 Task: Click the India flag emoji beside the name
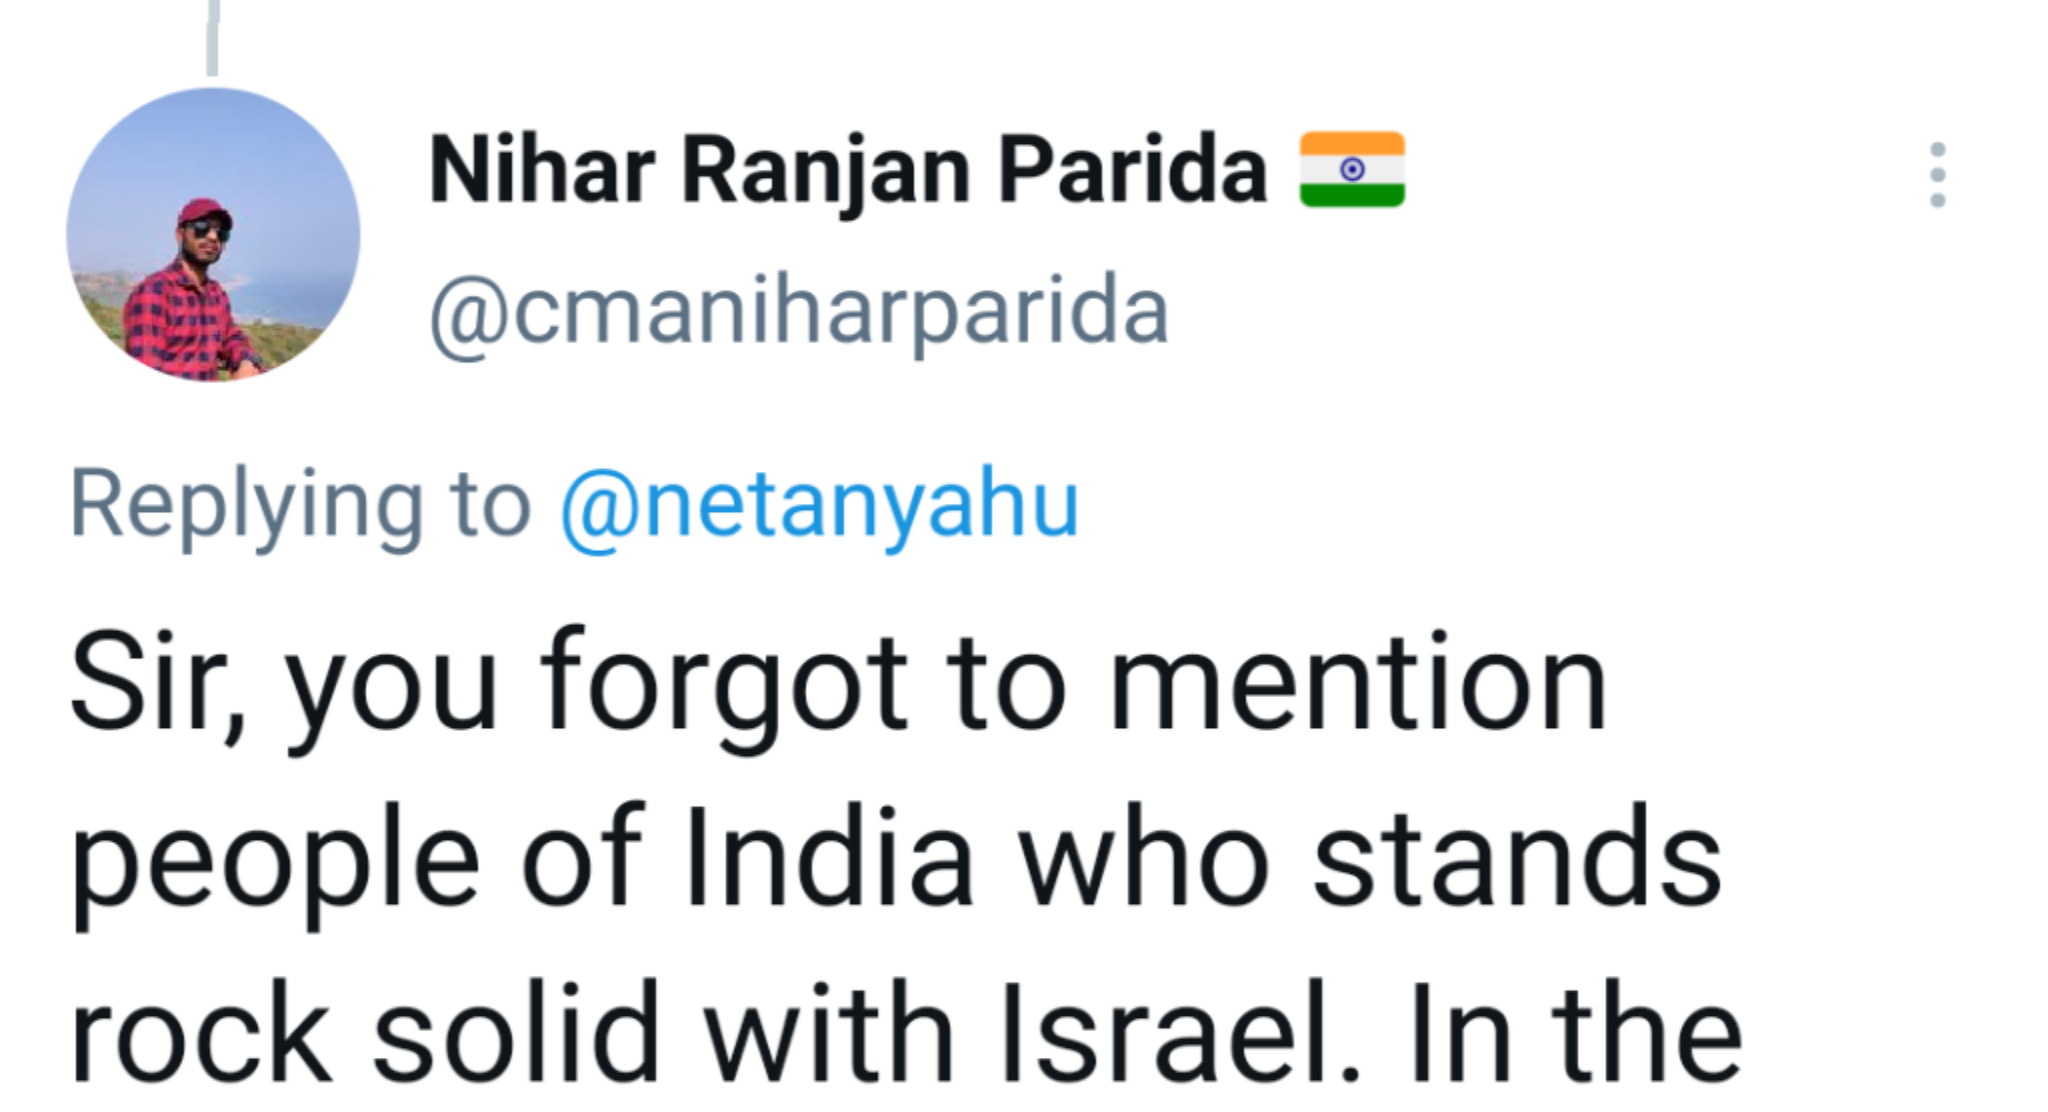click(x=1352, y=170)
